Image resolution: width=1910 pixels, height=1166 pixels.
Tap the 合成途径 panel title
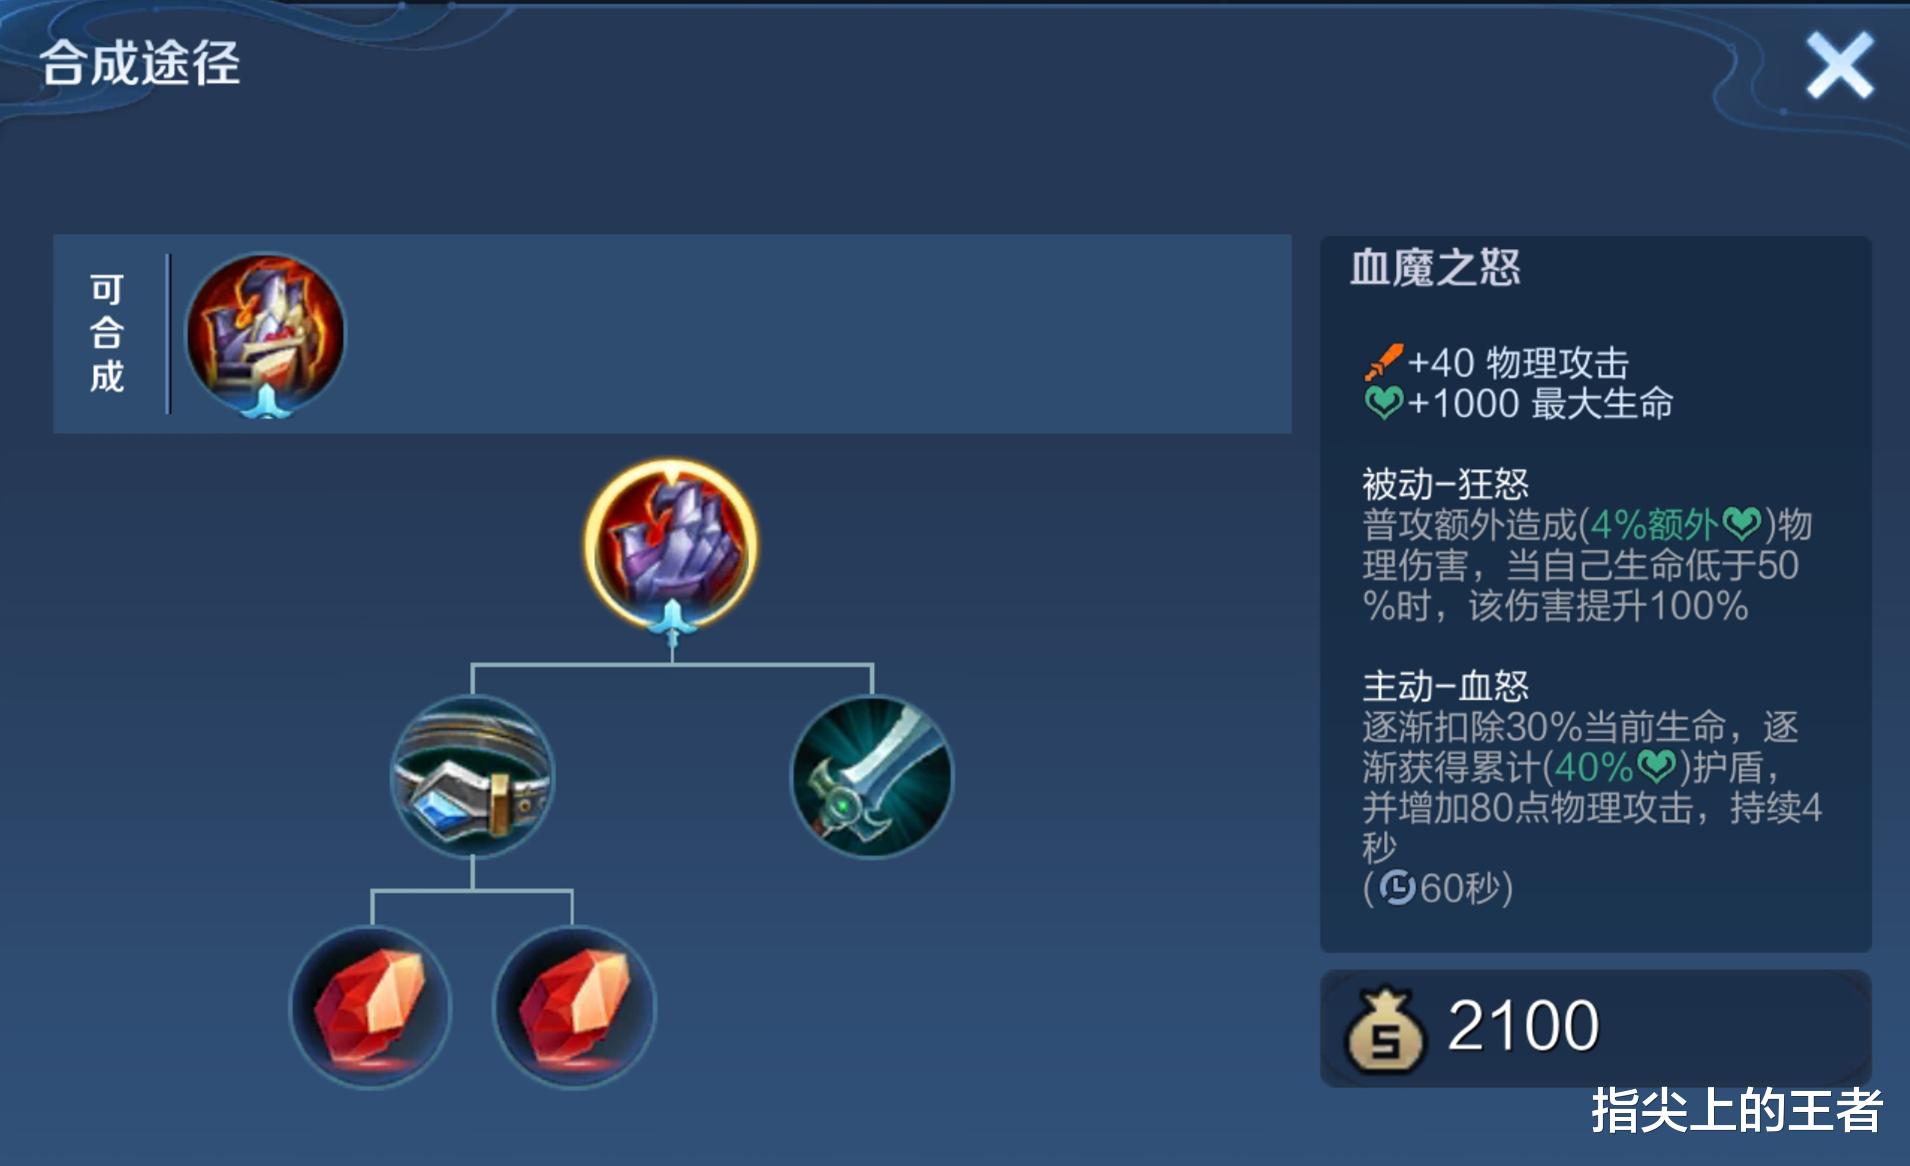[140, 63]
